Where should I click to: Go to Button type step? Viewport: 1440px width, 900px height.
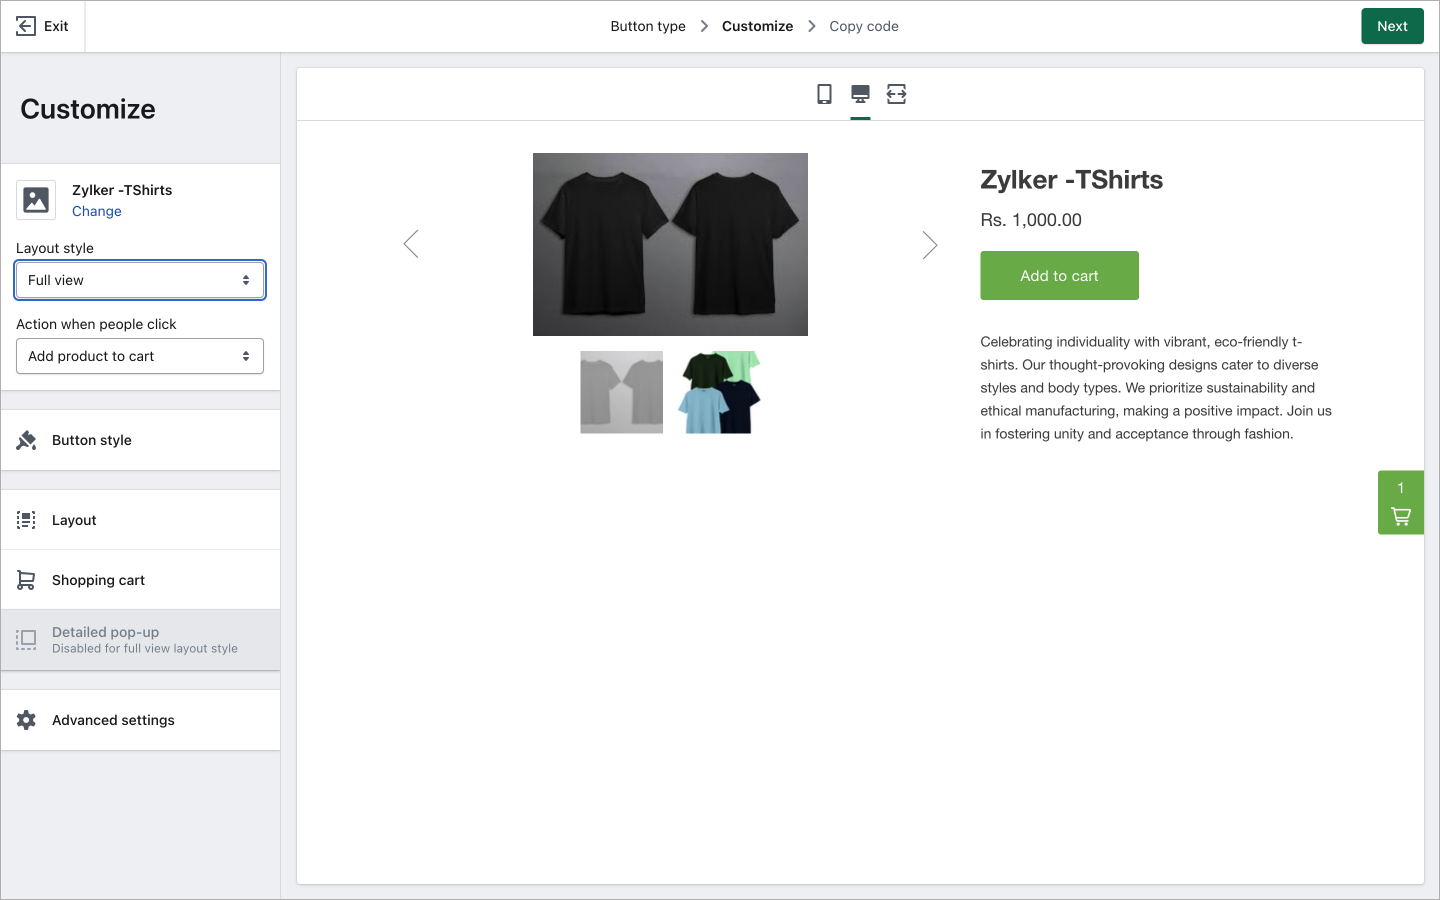[648, 26]
